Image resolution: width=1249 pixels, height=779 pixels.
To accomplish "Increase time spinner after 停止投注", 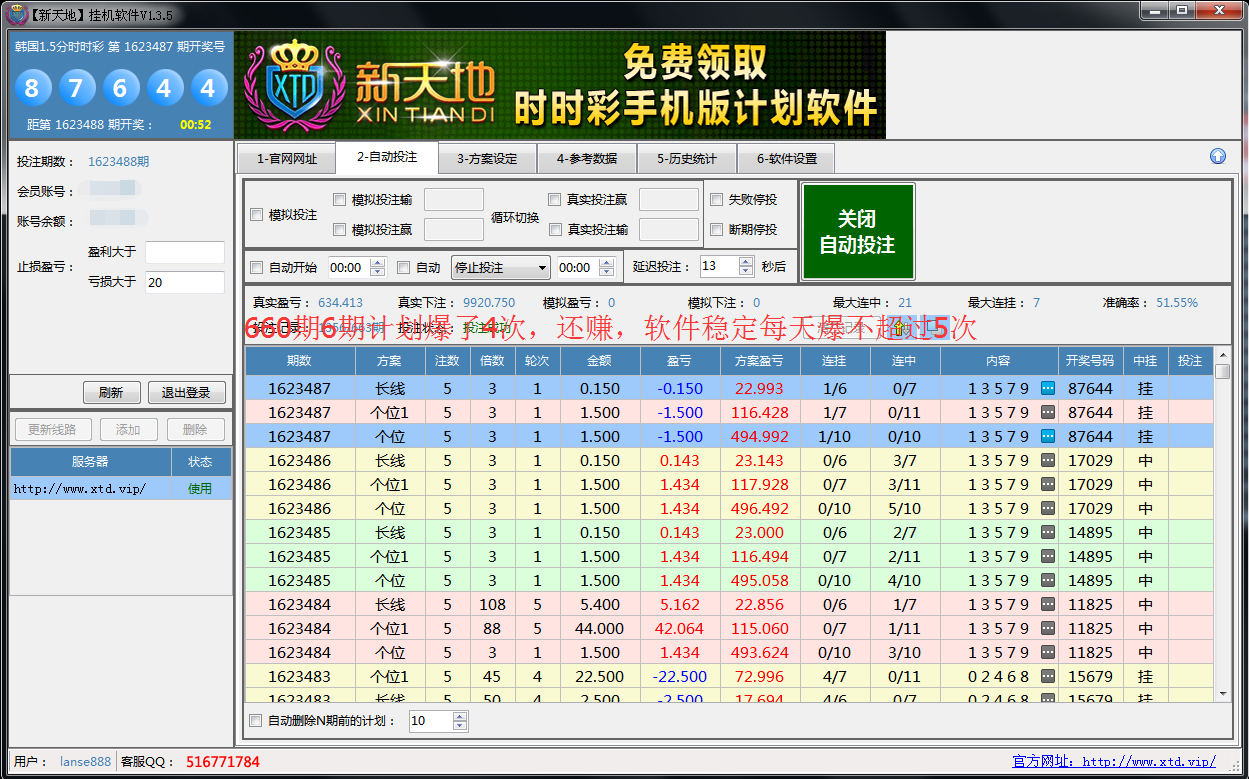I will (607, 262).
